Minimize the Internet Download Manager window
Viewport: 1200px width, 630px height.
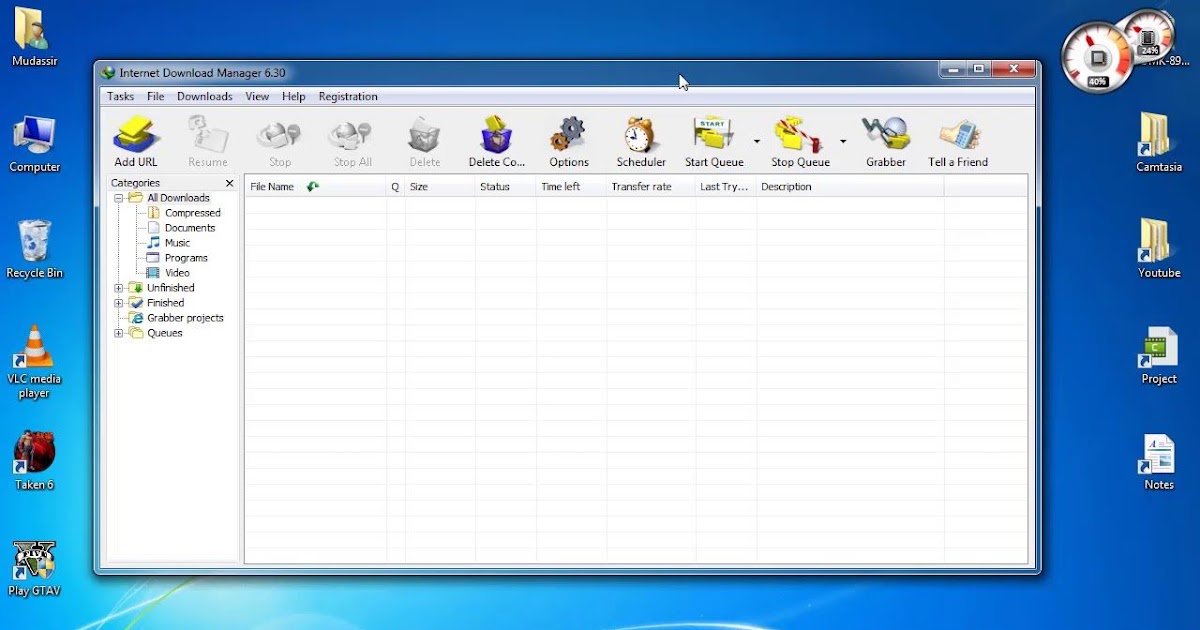(x=952, y=69)
